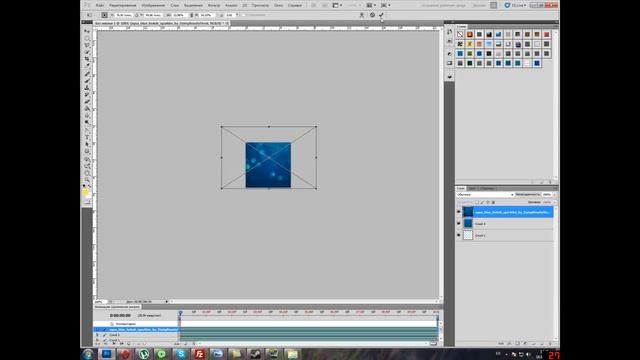Viewport: 640px width, 360px height.
Task: Select the Rectangular Marquee tool
Action: click(87, 38)
